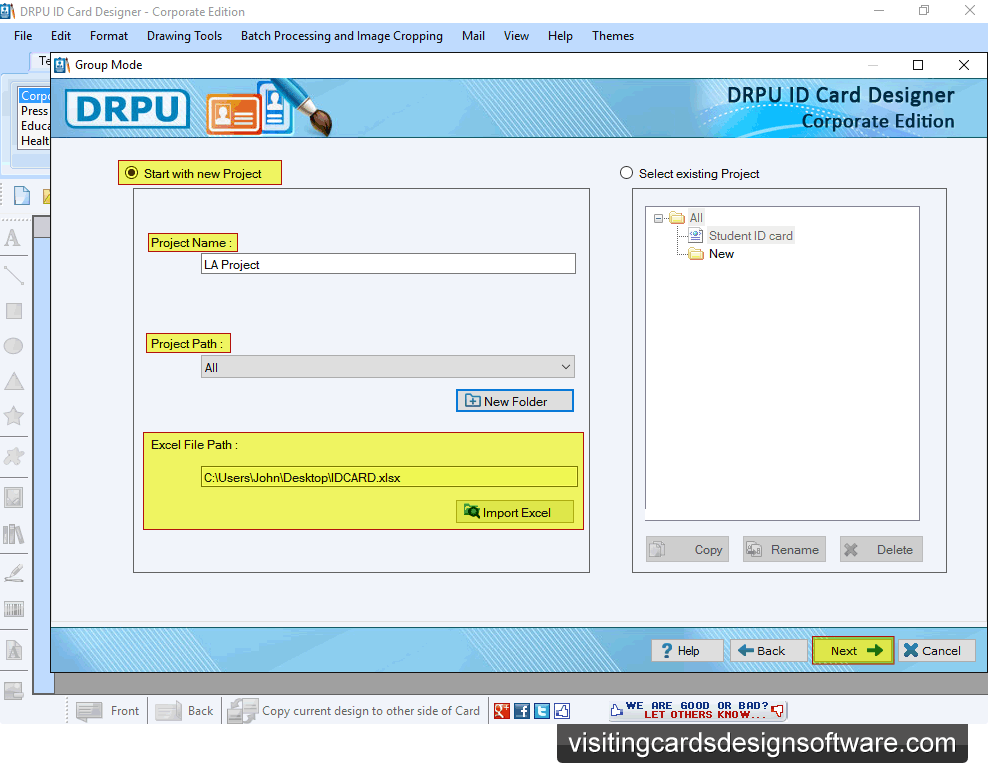Image resolution: width=988 pixels, height=763 pixels.
Task: Open the Format menu
Action: click(x=108, y=36)
